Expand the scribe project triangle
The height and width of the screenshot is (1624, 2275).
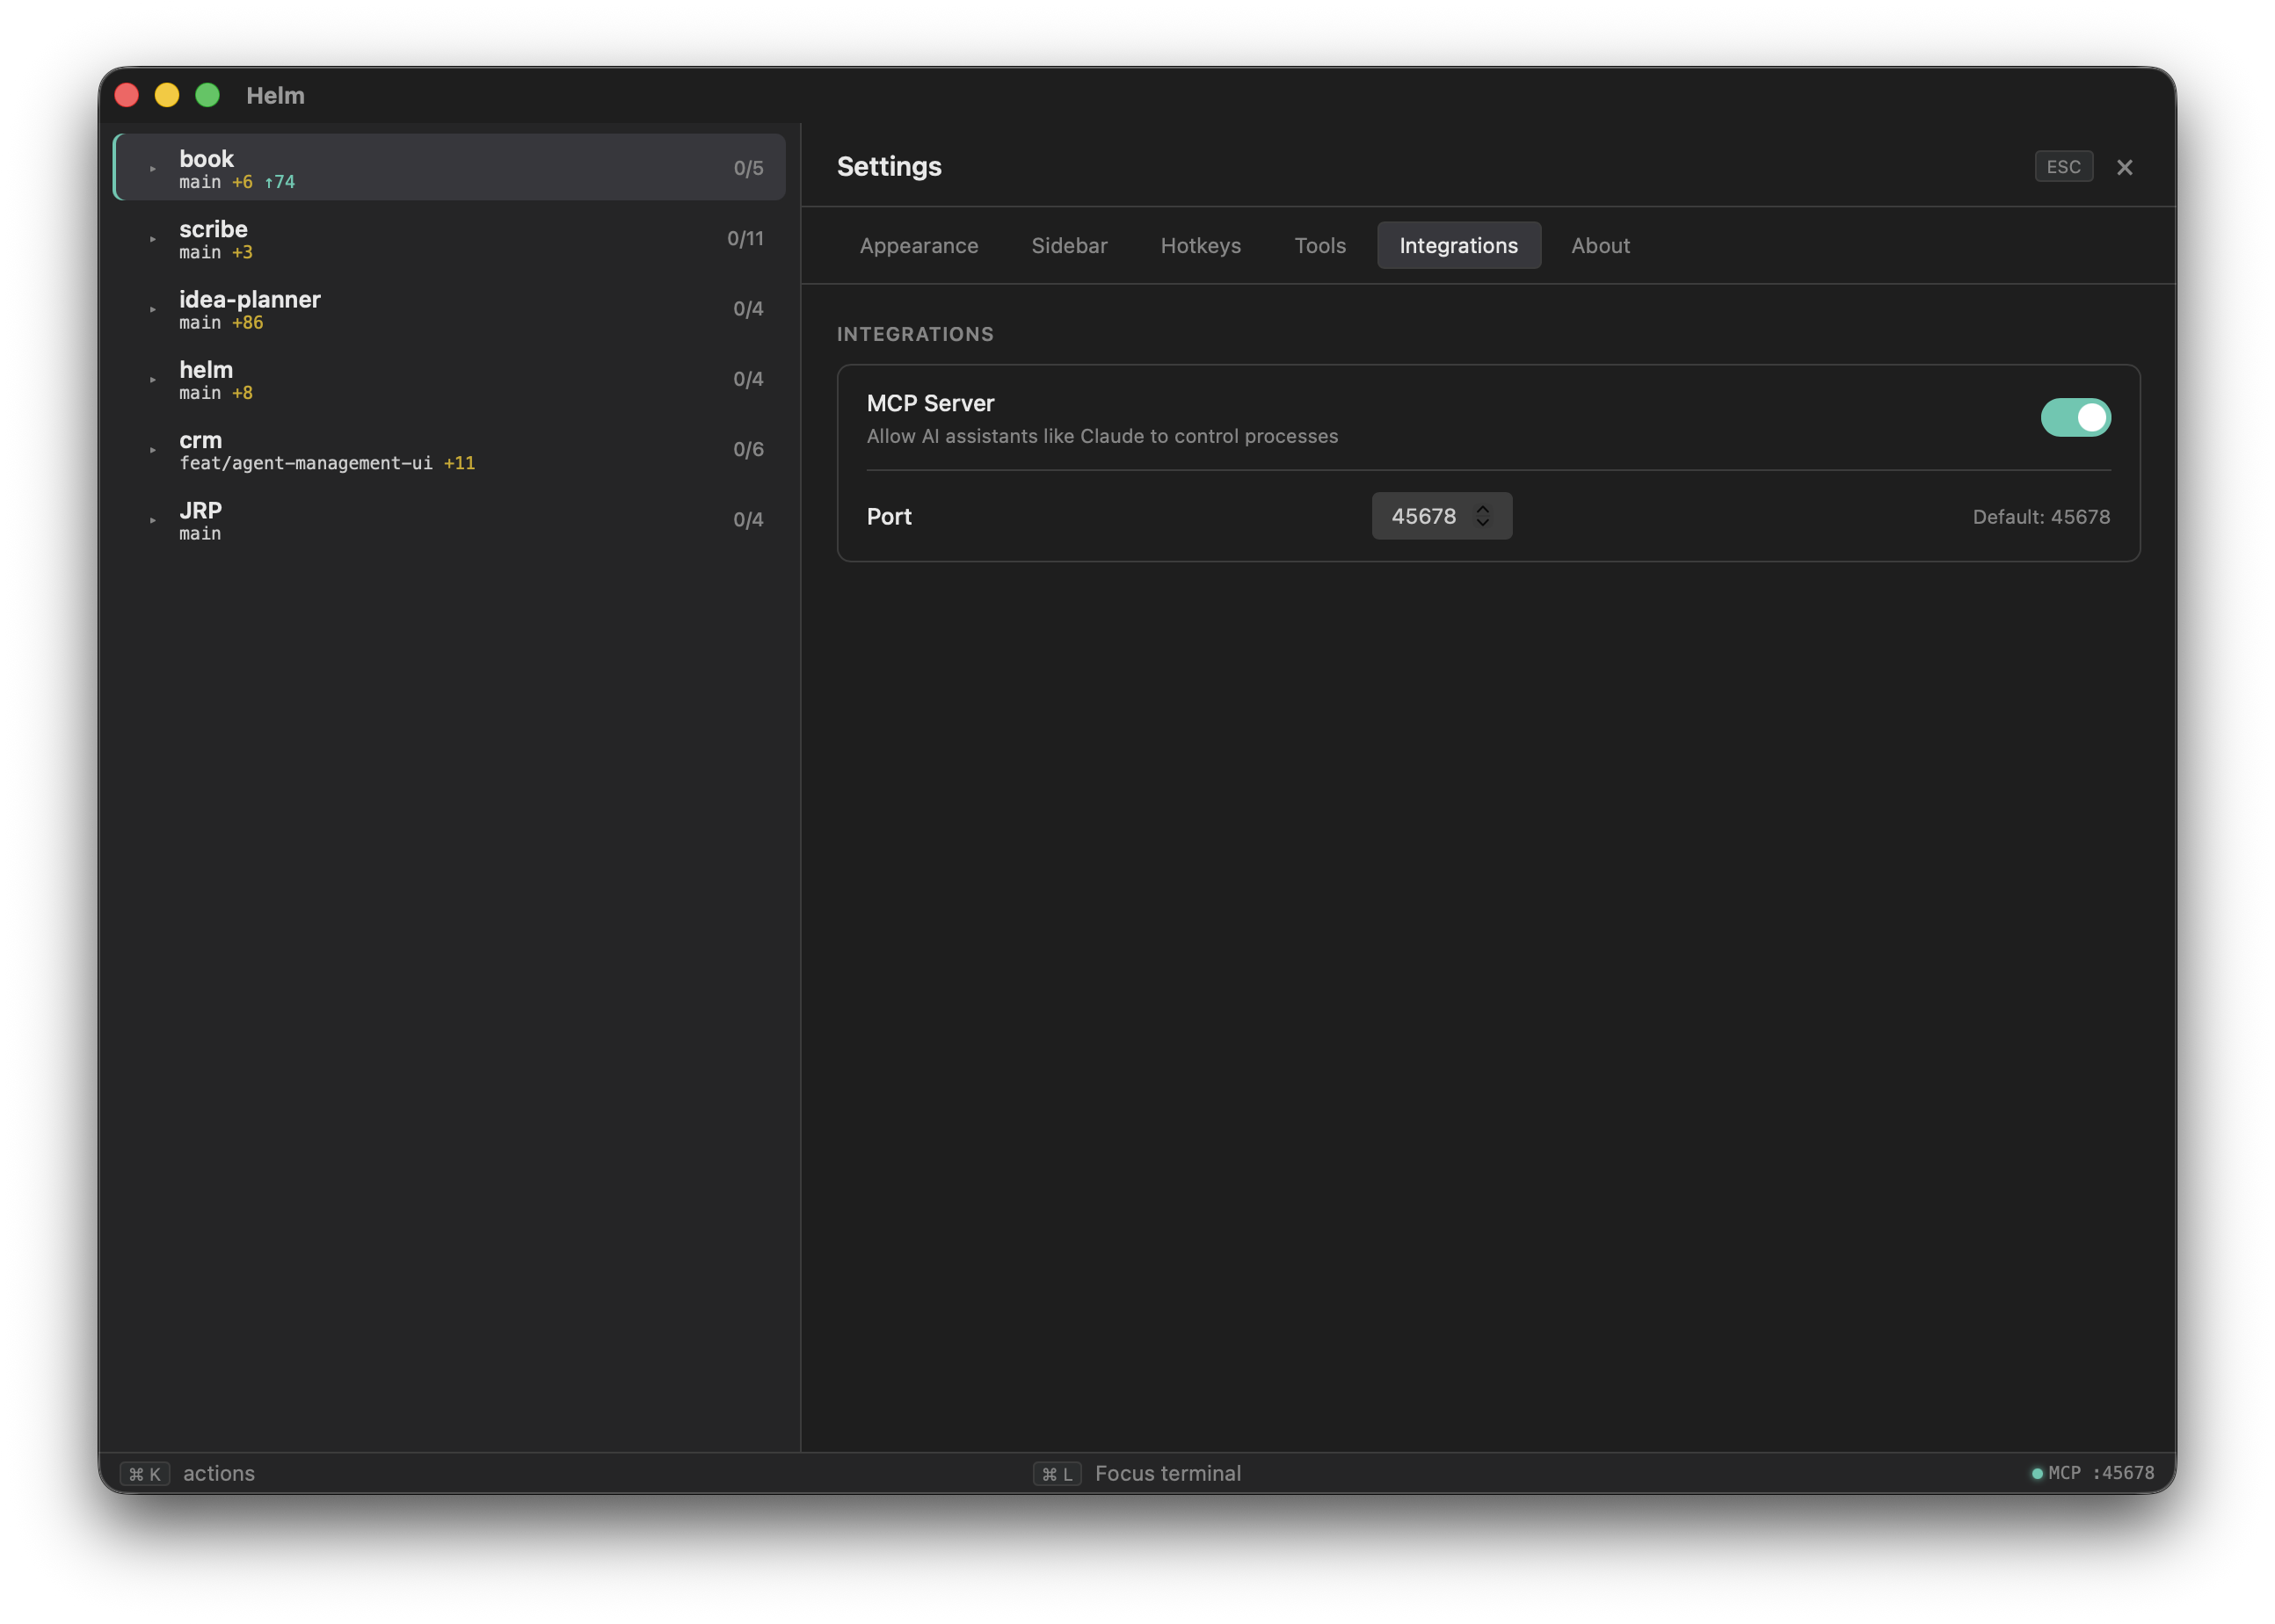(153, 239)
